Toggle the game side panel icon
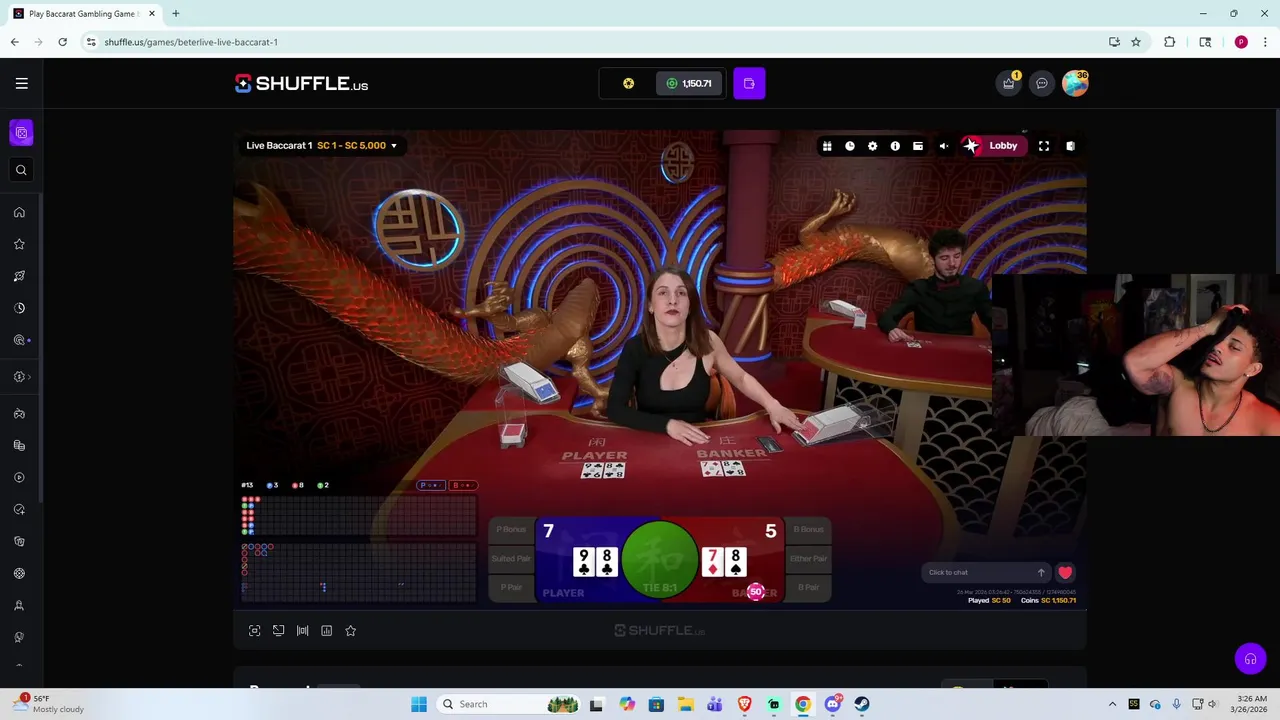The width and height of the screenshot is (1280, 720). (x=1070, y=147)
